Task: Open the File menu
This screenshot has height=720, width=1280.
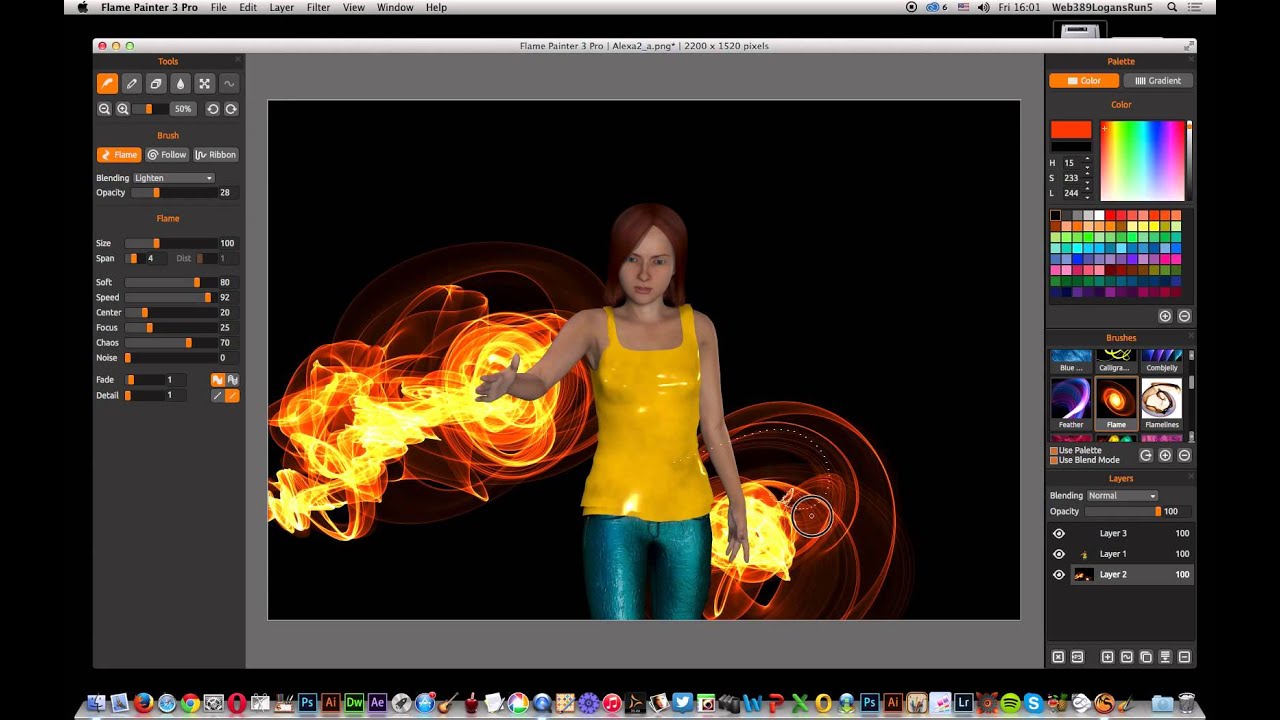Action: (x=218, y=7)
